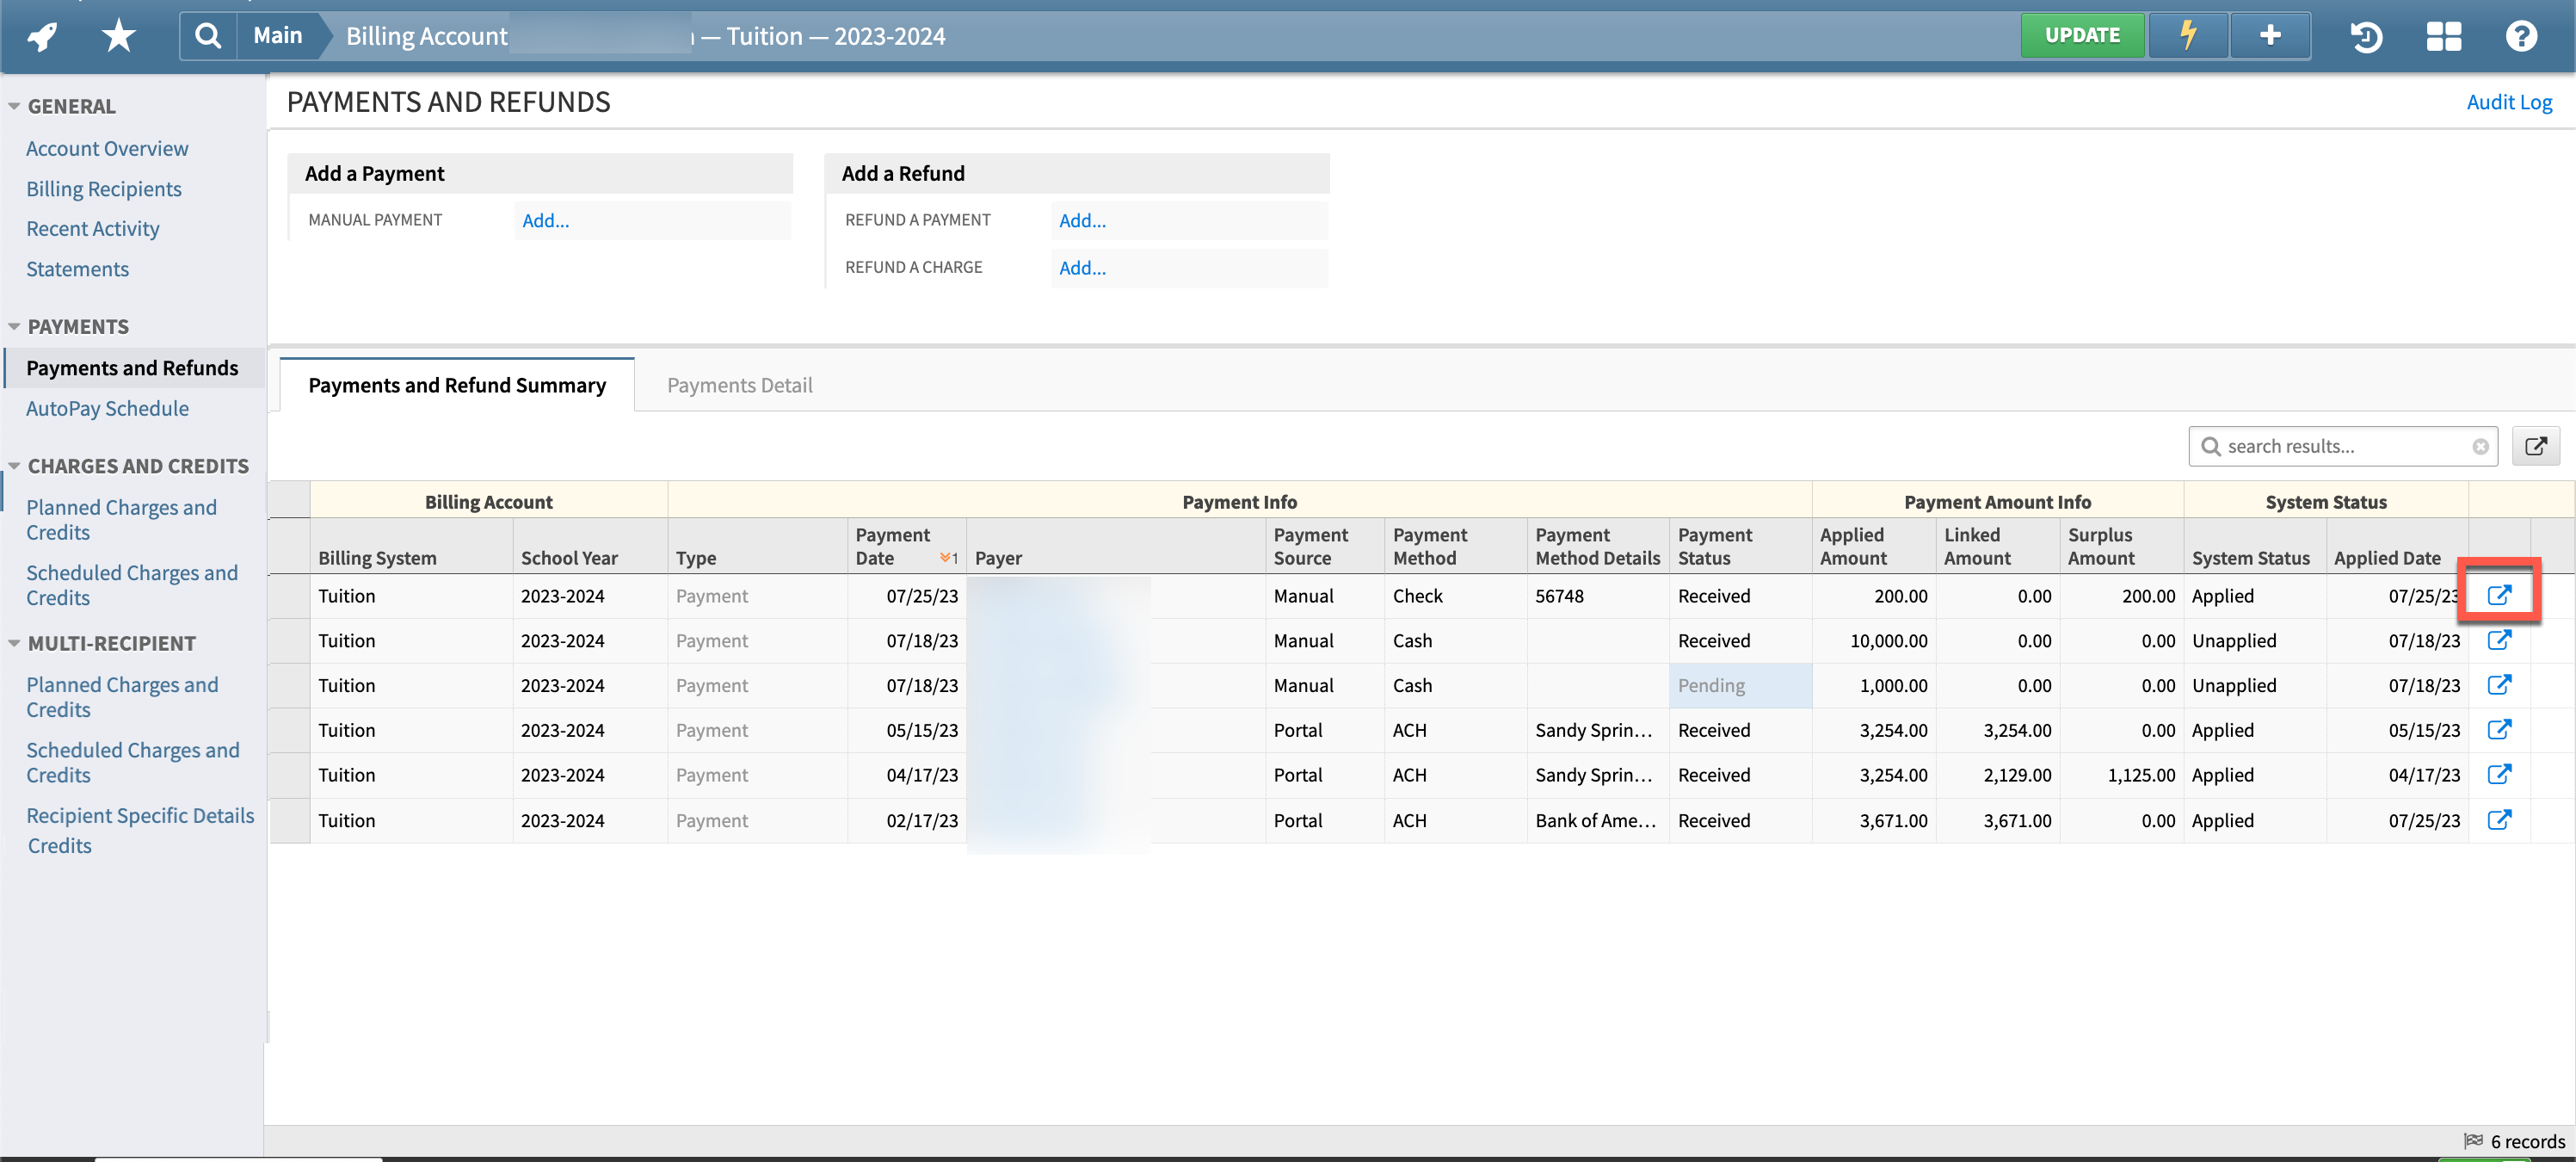
Task: Click the search magnifier beside Main breadcrumb
Action: coord(208,35)
